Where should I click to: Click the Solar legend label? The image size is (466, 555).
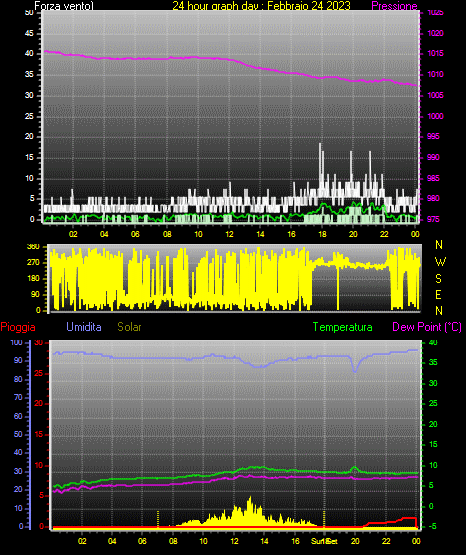tap(129, 327)
